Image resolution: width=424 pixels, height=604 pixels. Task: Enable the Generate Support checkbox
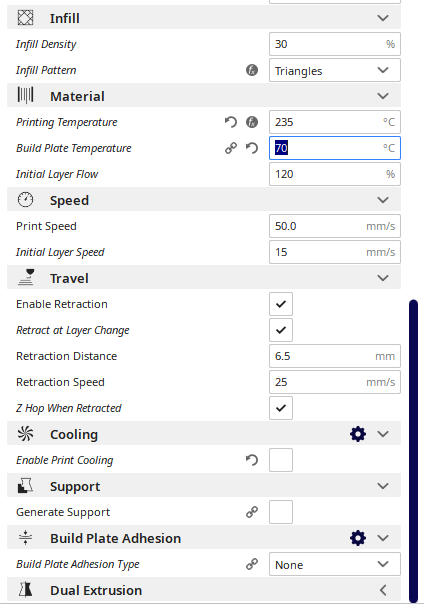point(281,512)
